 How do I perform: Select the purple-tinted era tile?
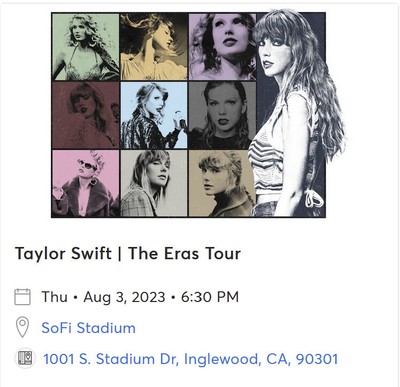coord(222,47)
